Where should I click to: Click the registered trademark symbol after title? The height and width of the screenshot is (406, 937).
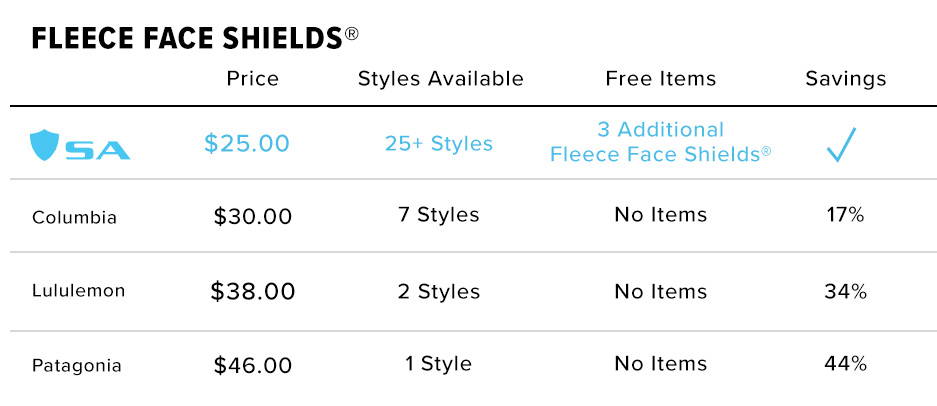(351, 33)
